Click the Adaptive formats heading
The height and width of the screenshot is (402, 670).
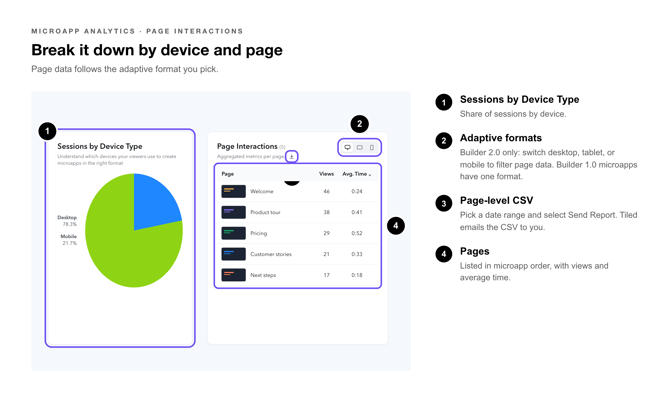(x=501, y=138)
